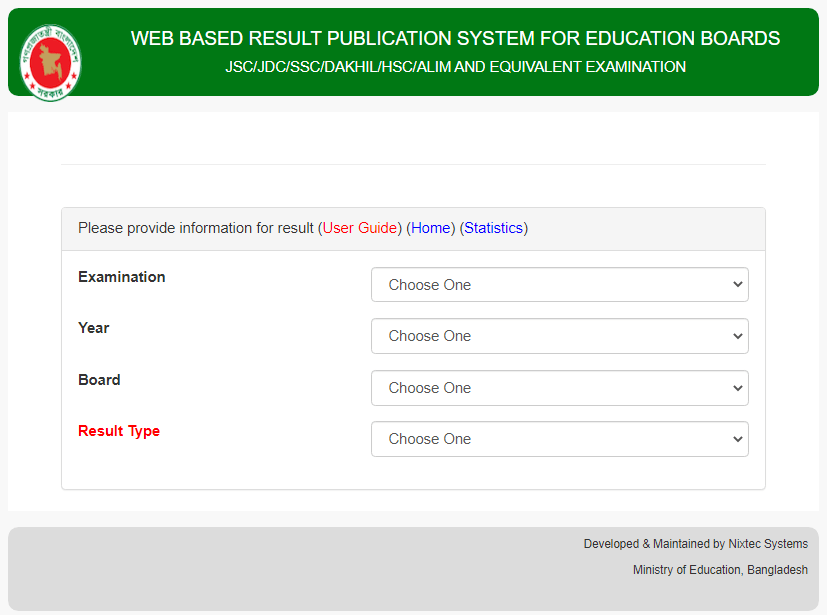This screenshot has height=615, width=827.
Task: Expand the Year combo box chevron
Action: coord(737,336)
